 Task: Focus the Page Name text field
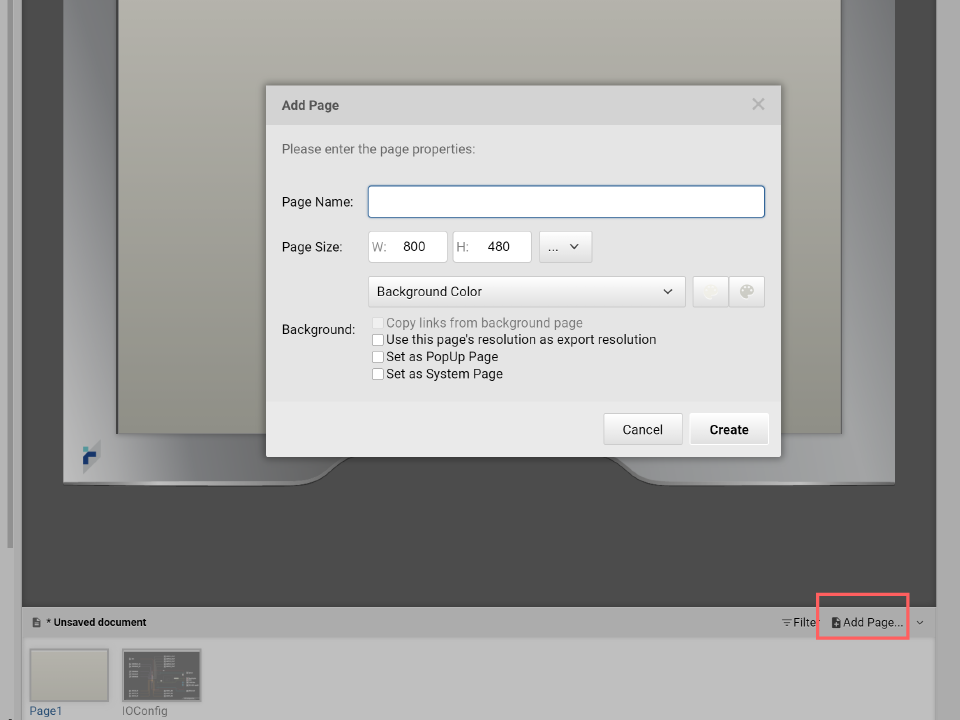(x=566, y=202)
